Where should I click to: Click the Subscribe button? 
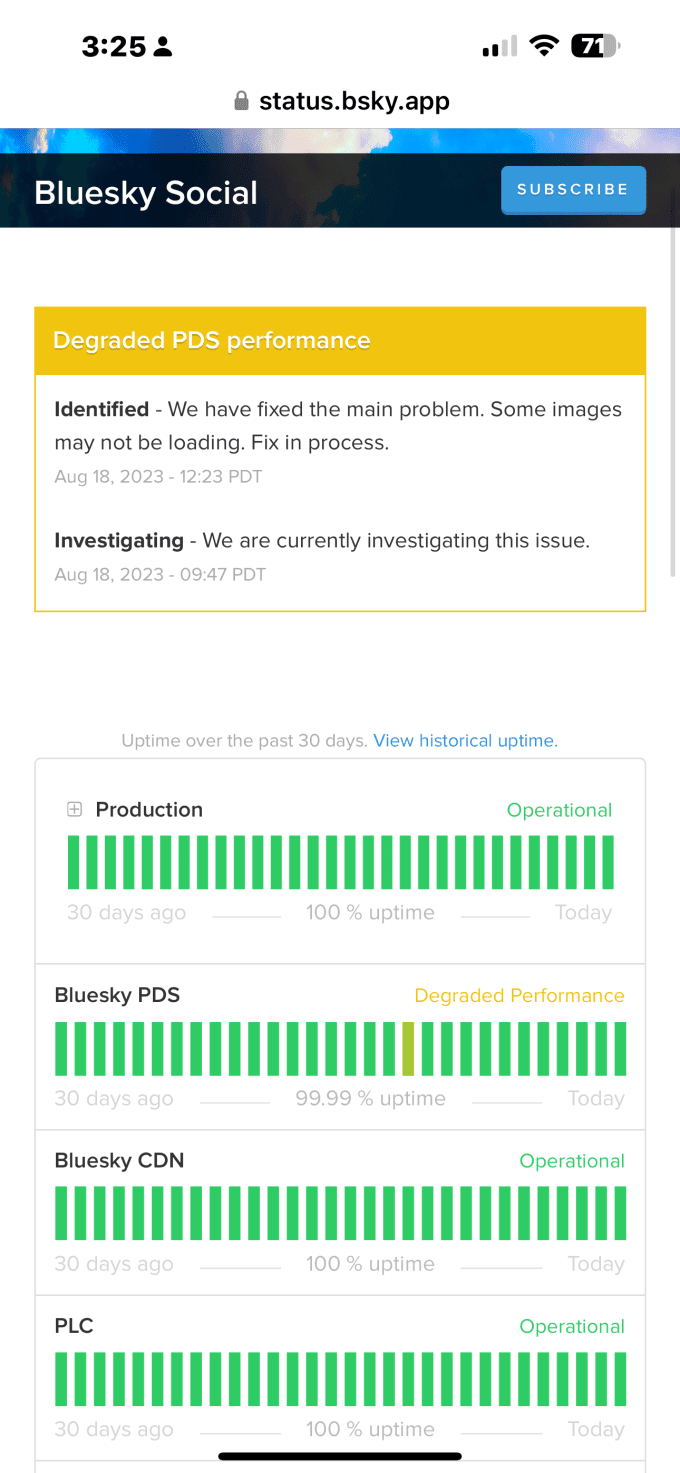pyautogui.click(x=573, y=189)
